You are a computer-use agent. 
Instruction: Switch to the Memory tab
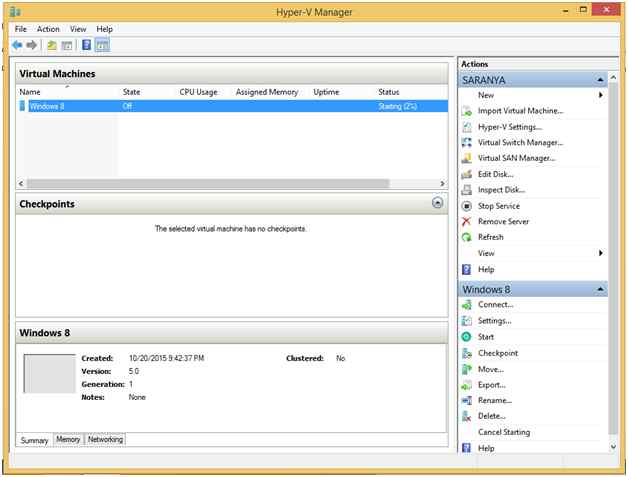[x=68, y=439]
